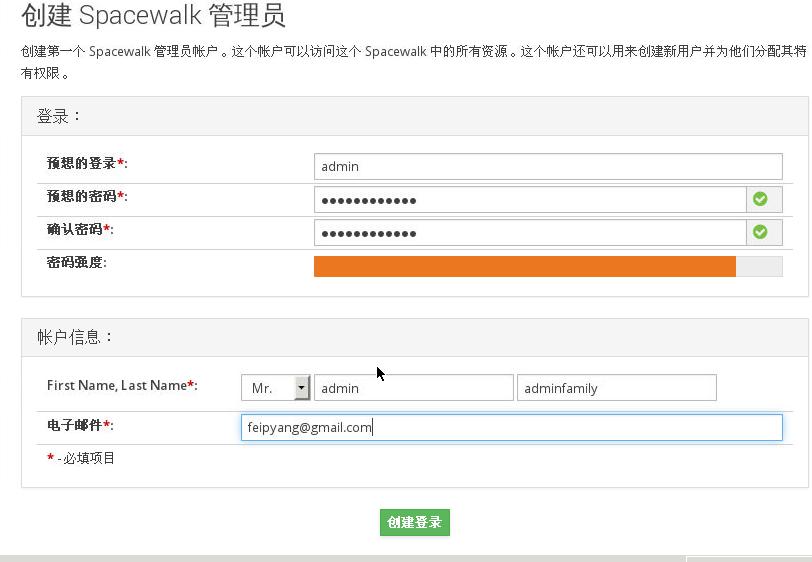Click the intro paragraph about Spacewalk 管理员帐户
The width and height of the screenshot is (812, 562).
[x=414, y=62]
